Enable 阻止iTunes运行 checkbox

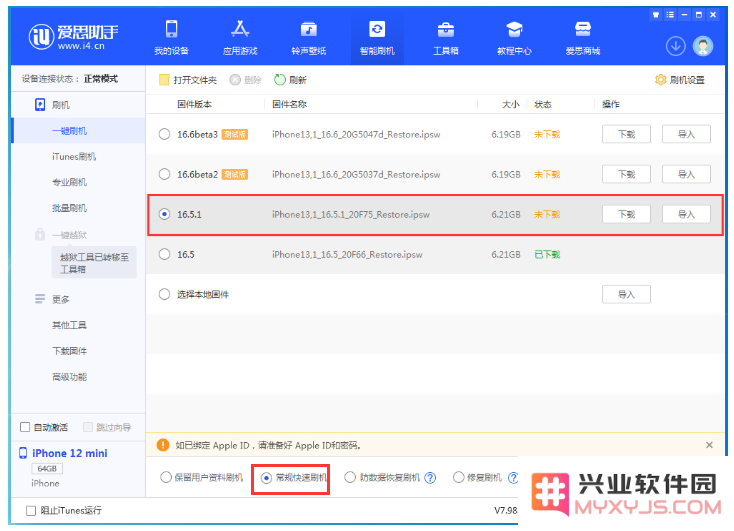point(31,510)
